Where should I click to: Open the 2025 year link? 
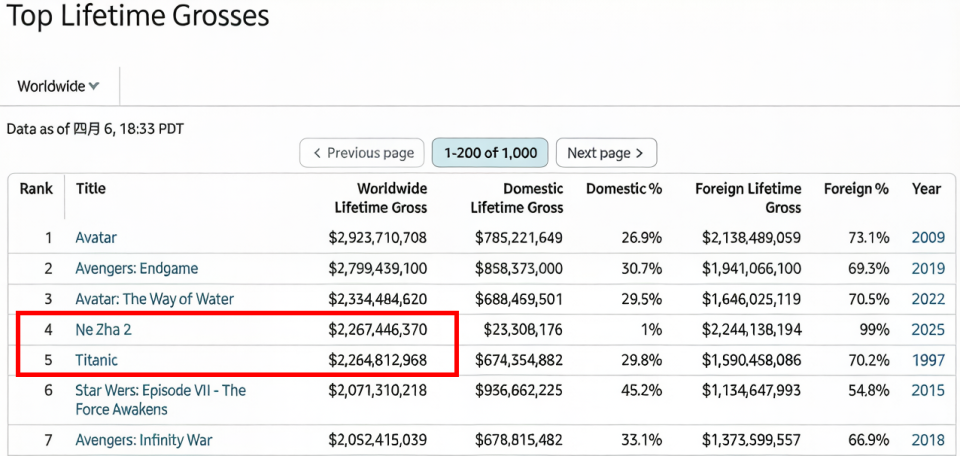point(927,329)
